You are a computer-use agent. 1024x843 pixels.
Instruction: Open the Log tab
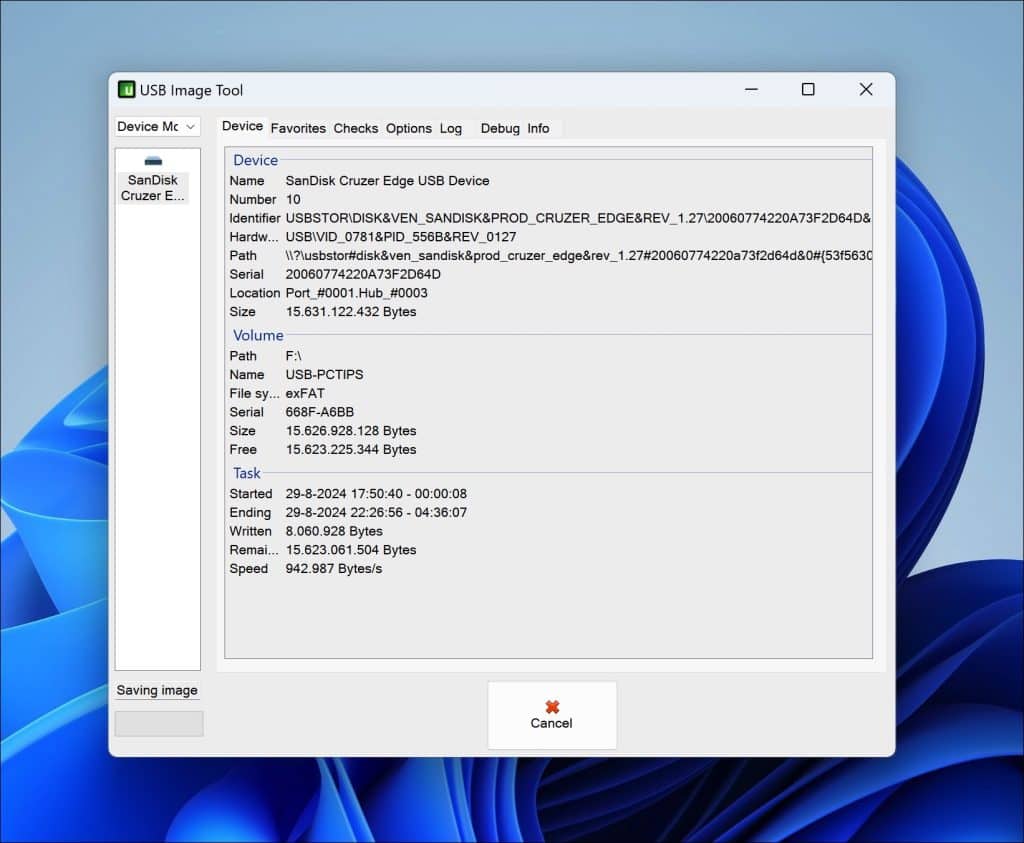(x=451, y=129)
